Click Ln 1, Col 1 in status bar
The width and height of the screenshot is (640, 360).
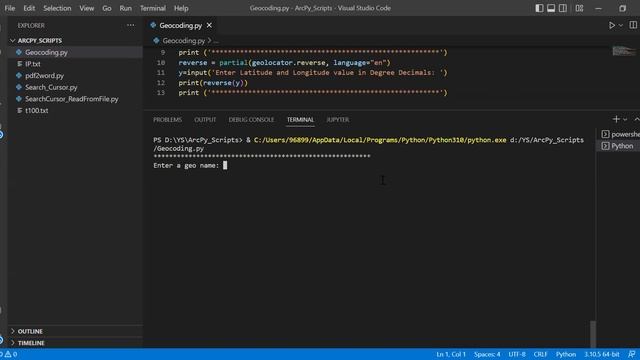[451, 354]
